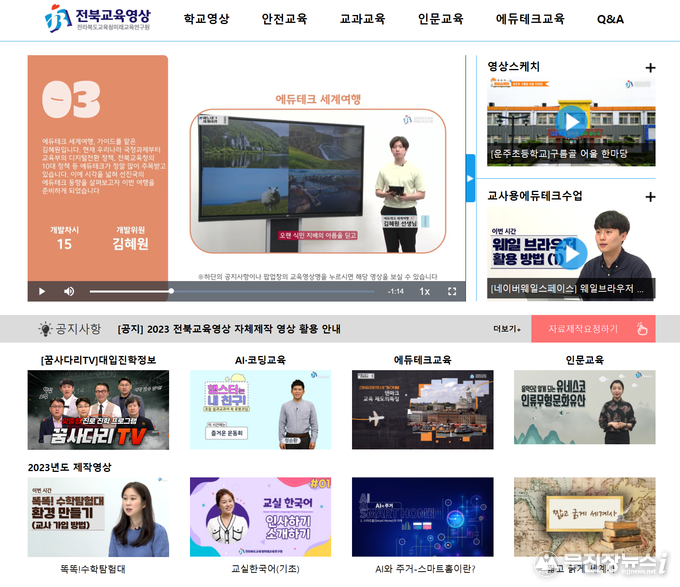The width and height of the screenshot is (680, 587).
Task: Mute the video using the speaker icon
Action: tap(69, 291)
